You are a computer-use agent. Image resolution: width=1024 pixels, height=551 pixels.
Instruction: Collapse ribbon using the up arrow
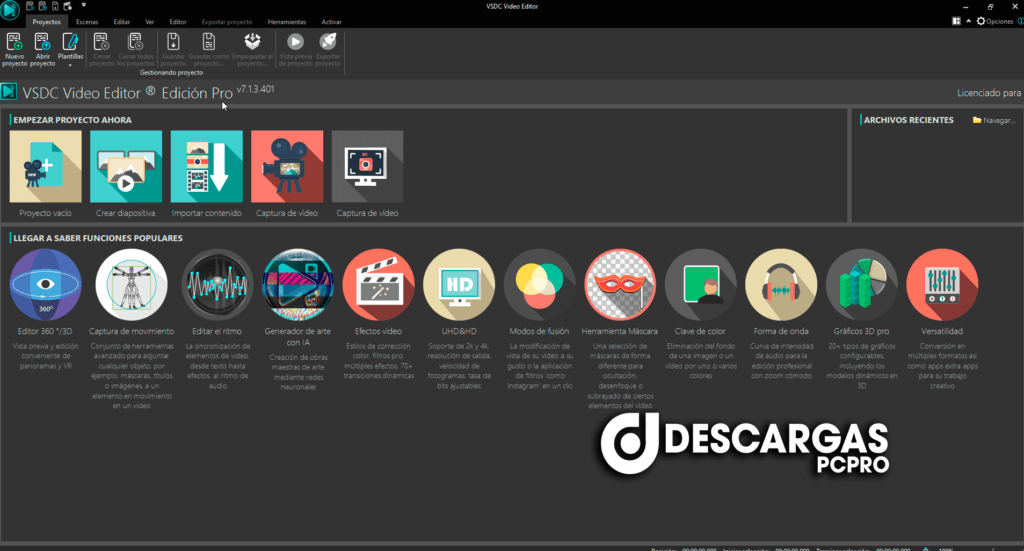point(968,22)
